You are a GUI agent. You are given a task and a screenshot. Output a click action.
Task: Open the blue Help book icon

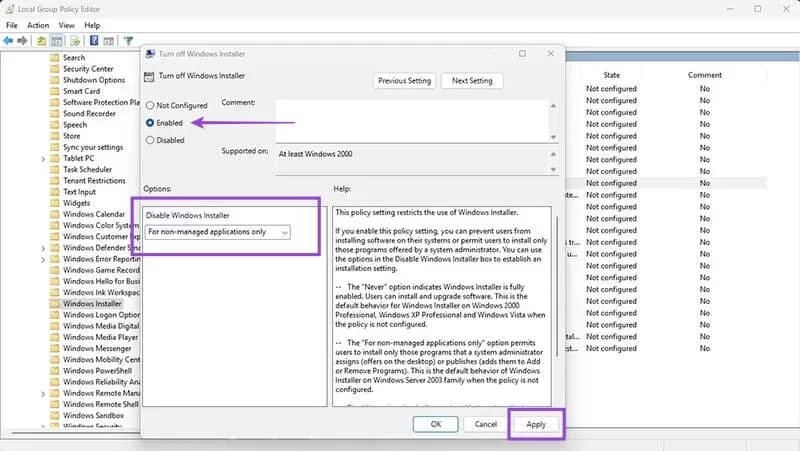click(93, 41)
